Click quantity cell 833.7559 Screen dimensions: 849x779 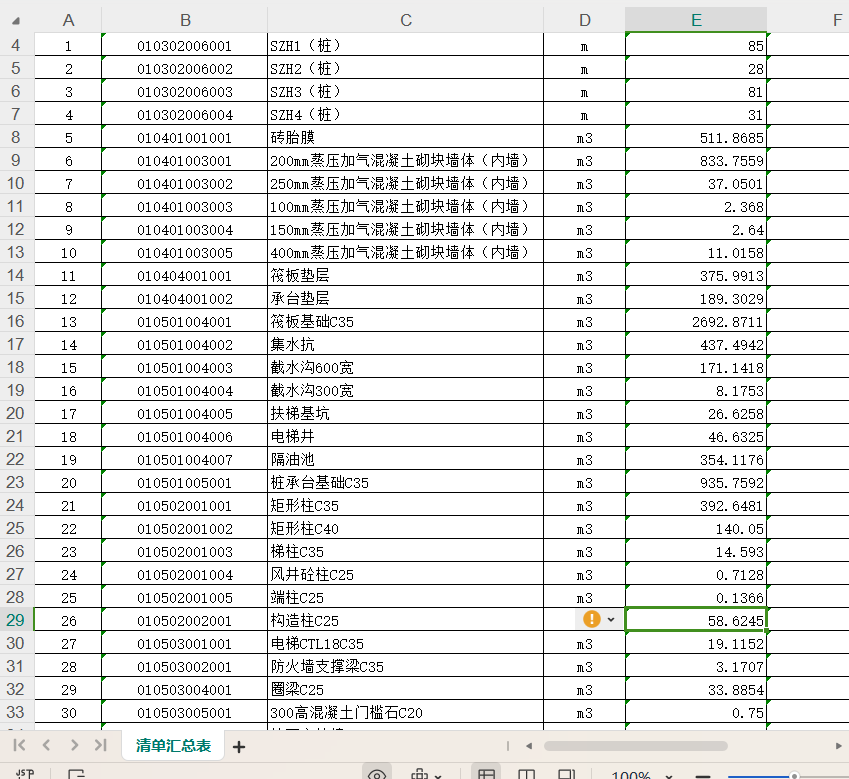[x=696, y=160]
